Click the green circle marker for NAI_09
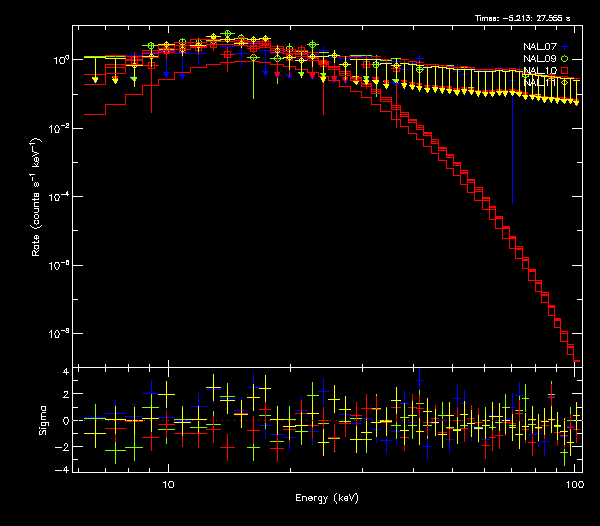Viewport: 600px width, 526px height. pyautogui.click(x=565, y=60)
